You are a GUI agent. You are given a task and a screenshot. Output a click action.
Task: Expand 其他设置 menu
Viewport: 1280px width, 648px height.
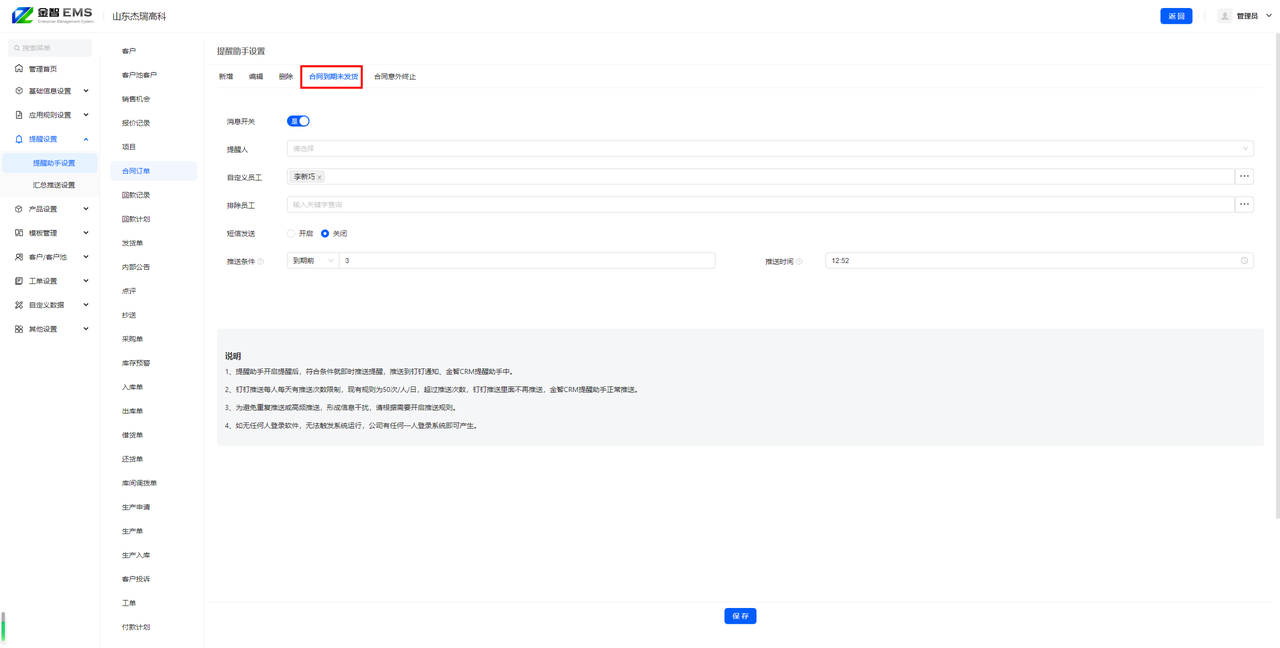click(86, 329)
